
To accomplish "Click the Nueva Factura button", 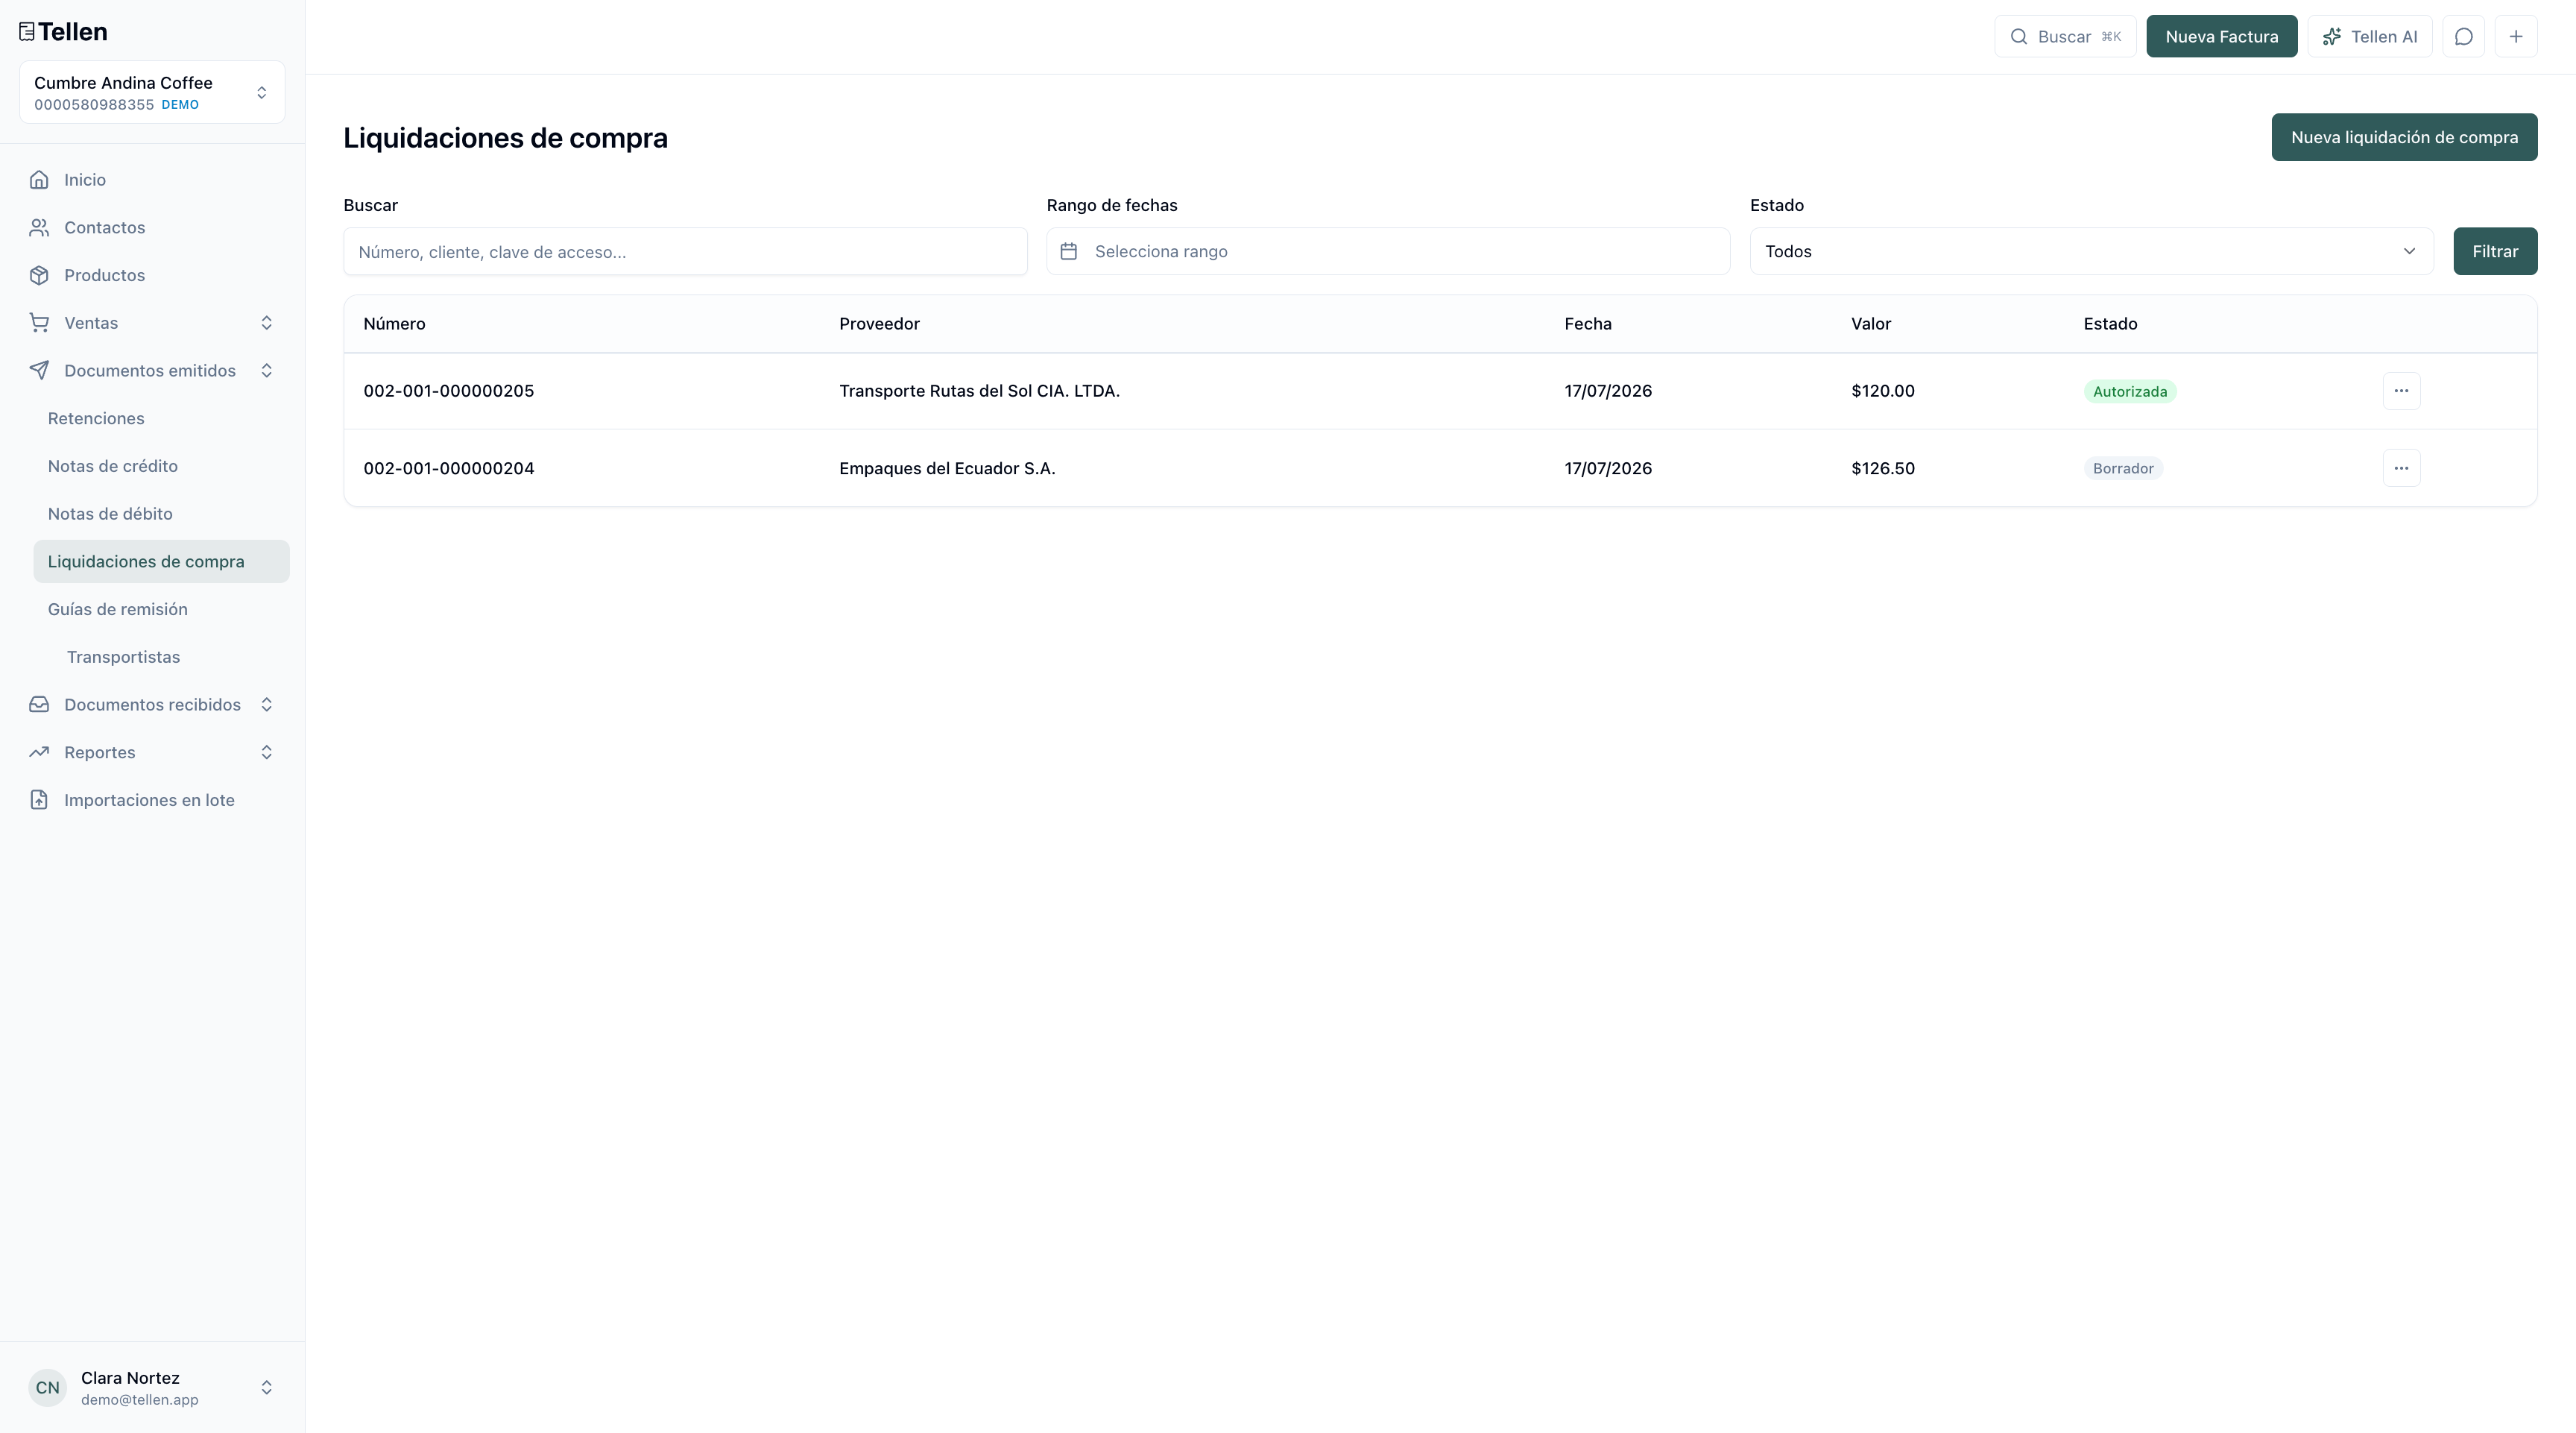I will coord(2221,37).
